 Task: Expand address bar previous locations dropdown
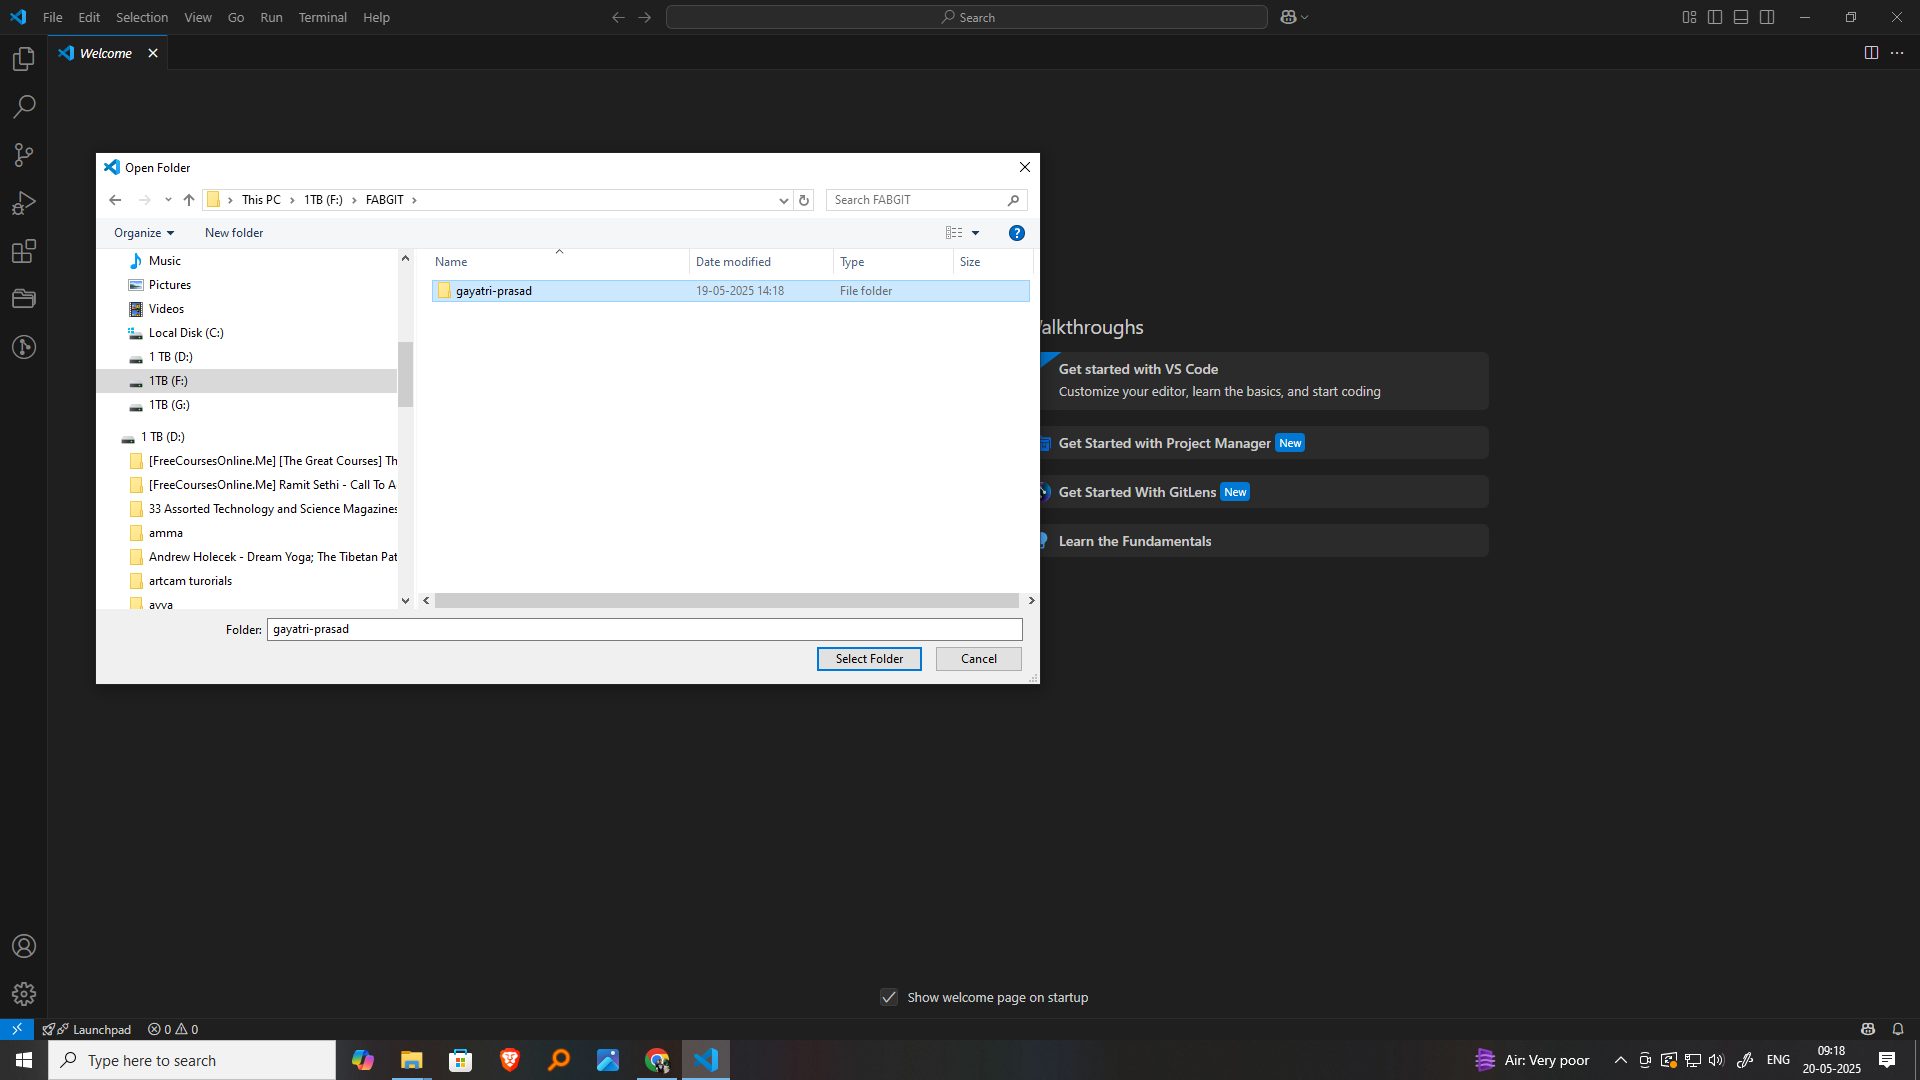tap(783, 200)
